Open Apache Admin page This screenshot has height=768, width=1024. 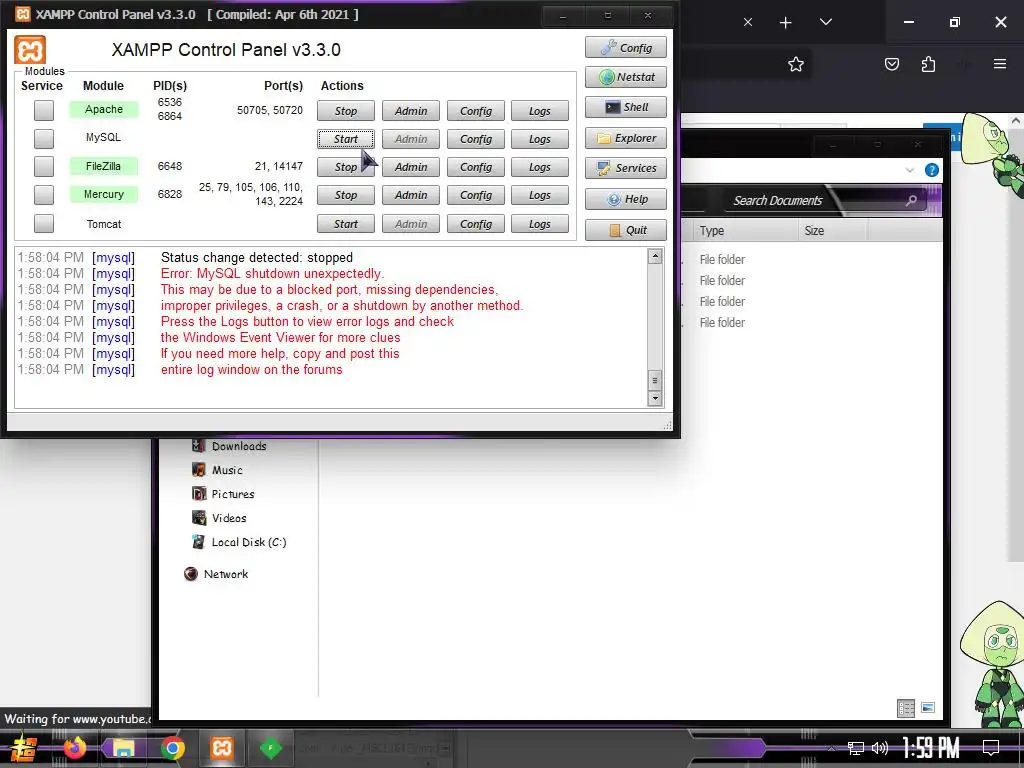point(411,111)
